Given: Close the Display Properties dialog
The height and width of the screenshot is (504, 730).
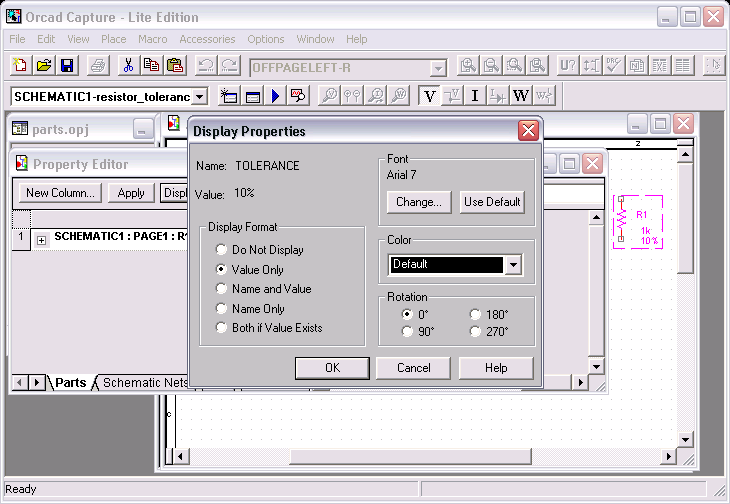Looking at the screenshot, I should [x=528, y=131].
